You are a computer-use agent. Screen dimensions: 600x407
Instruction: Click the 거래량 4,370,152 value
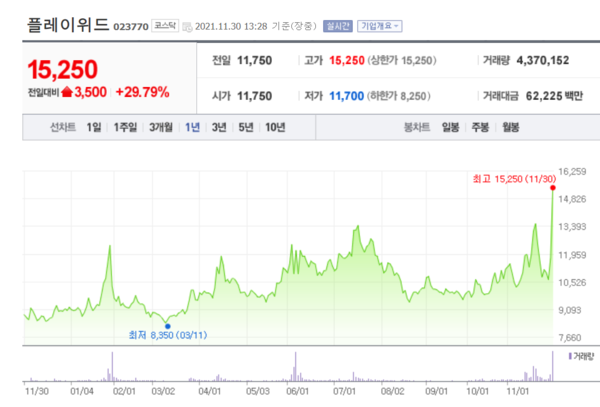coord(543,60)
